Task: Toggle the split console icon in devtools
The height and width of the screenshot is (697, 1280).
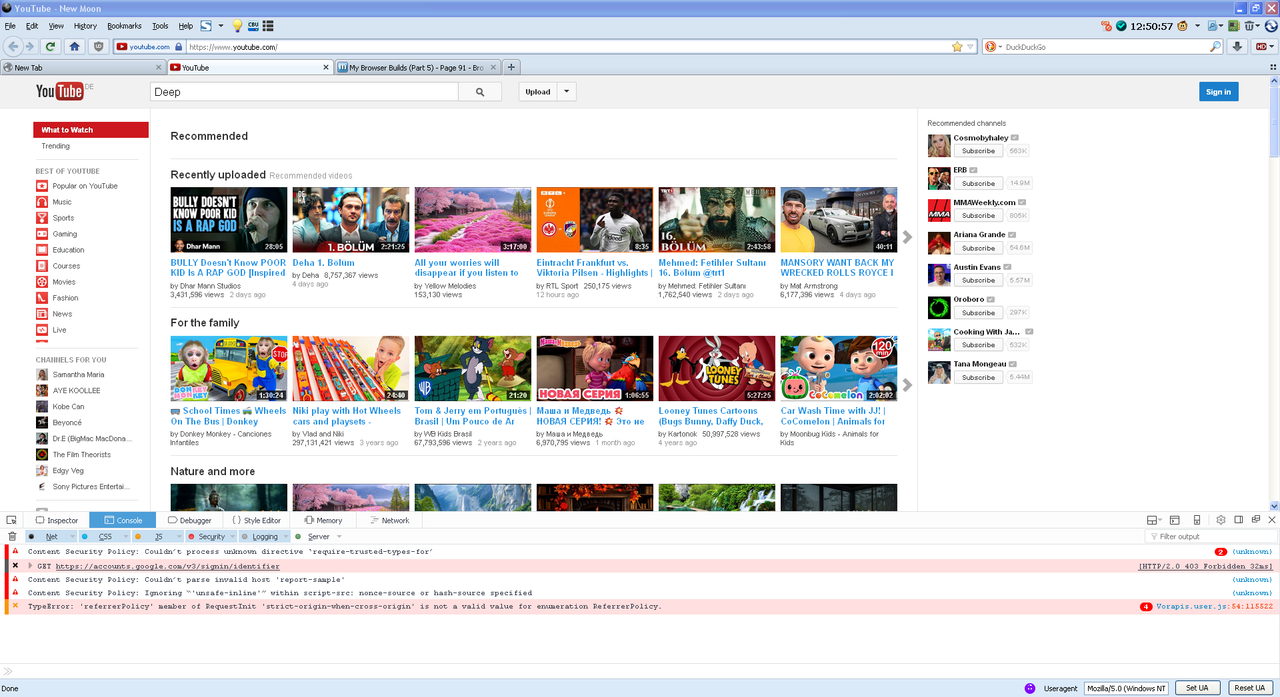Action: (1174, 520)
